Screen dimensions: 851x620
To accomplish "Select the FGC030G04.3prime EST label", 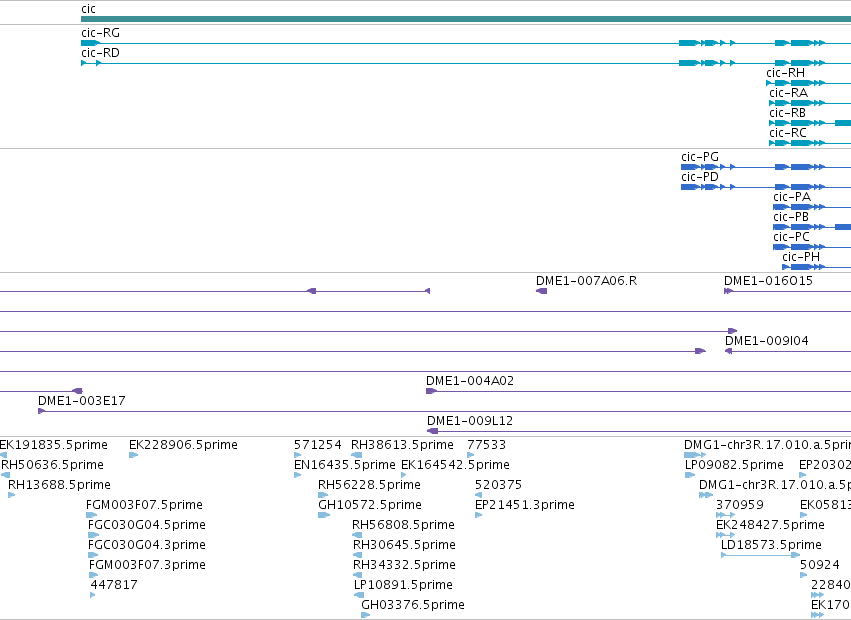I will [x=147, y=545].
